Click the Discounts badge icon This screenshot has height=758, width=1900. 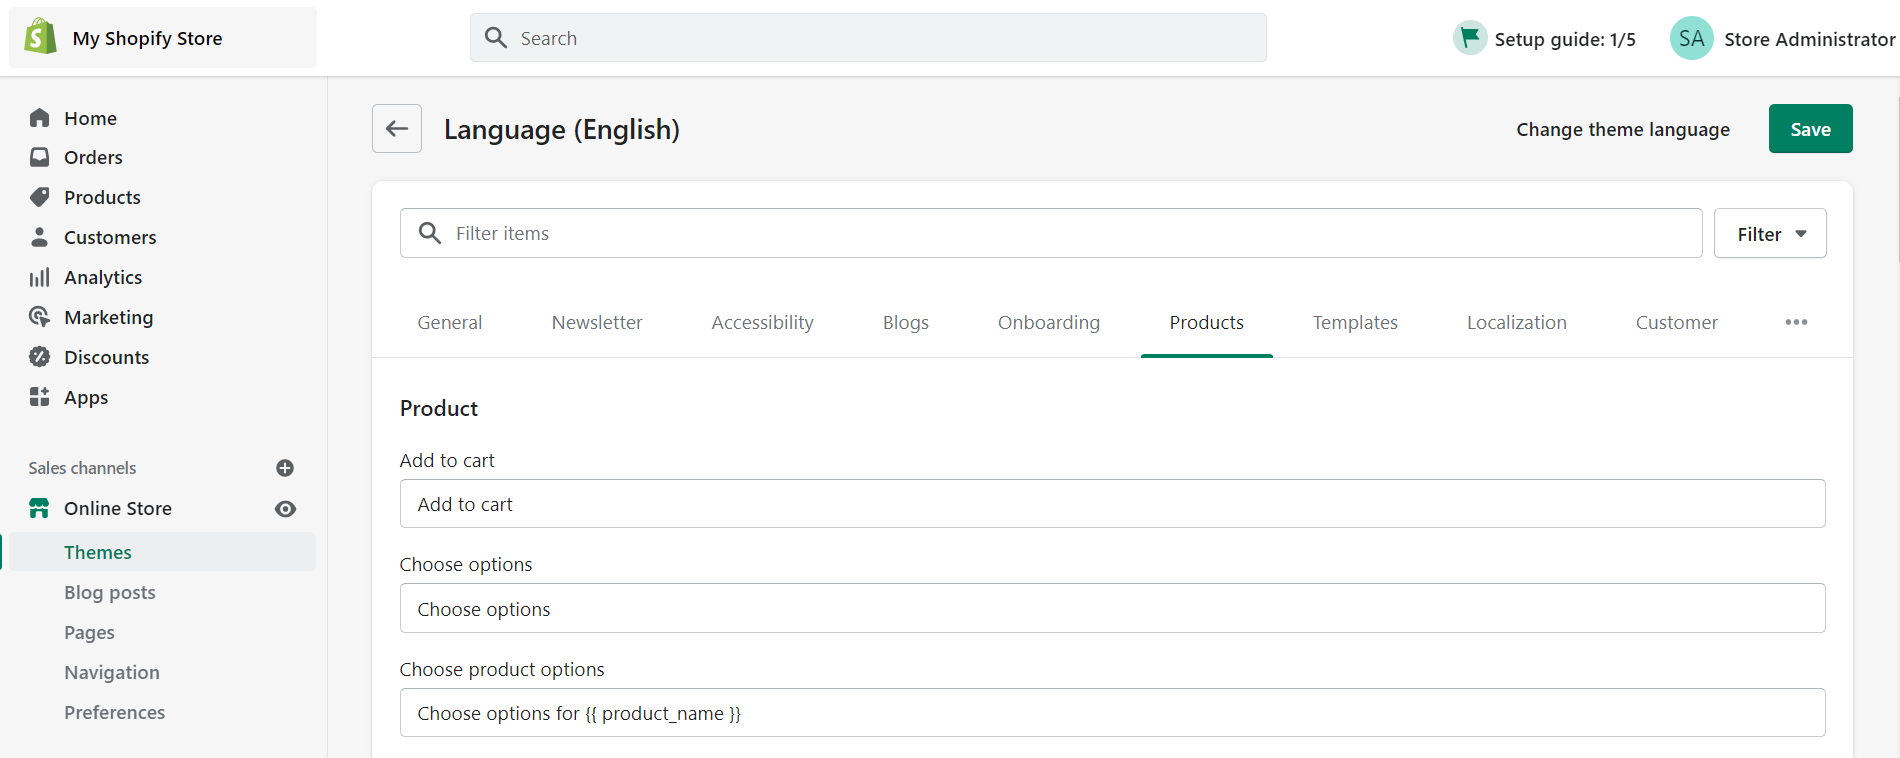pos(39,357)
